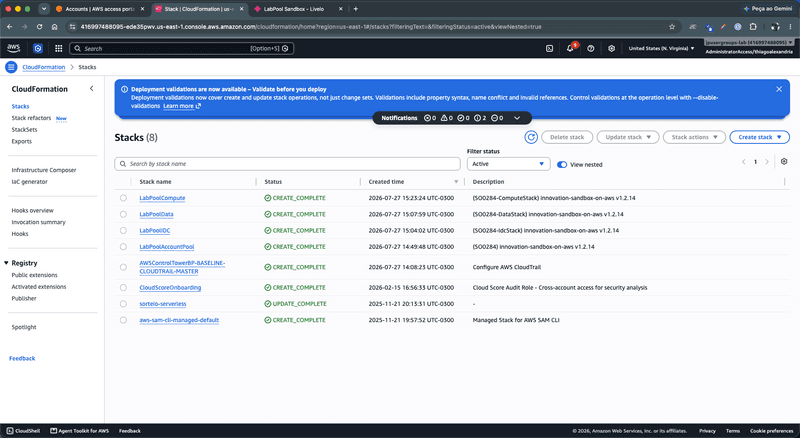The width and height of the screenshot is (800, 438).
Task: Select the AWSControlTowerBP-BASELINE-CLOUDTRAIL-MASTER radio button
Action: pyautogui.click(x=123, y=267)
